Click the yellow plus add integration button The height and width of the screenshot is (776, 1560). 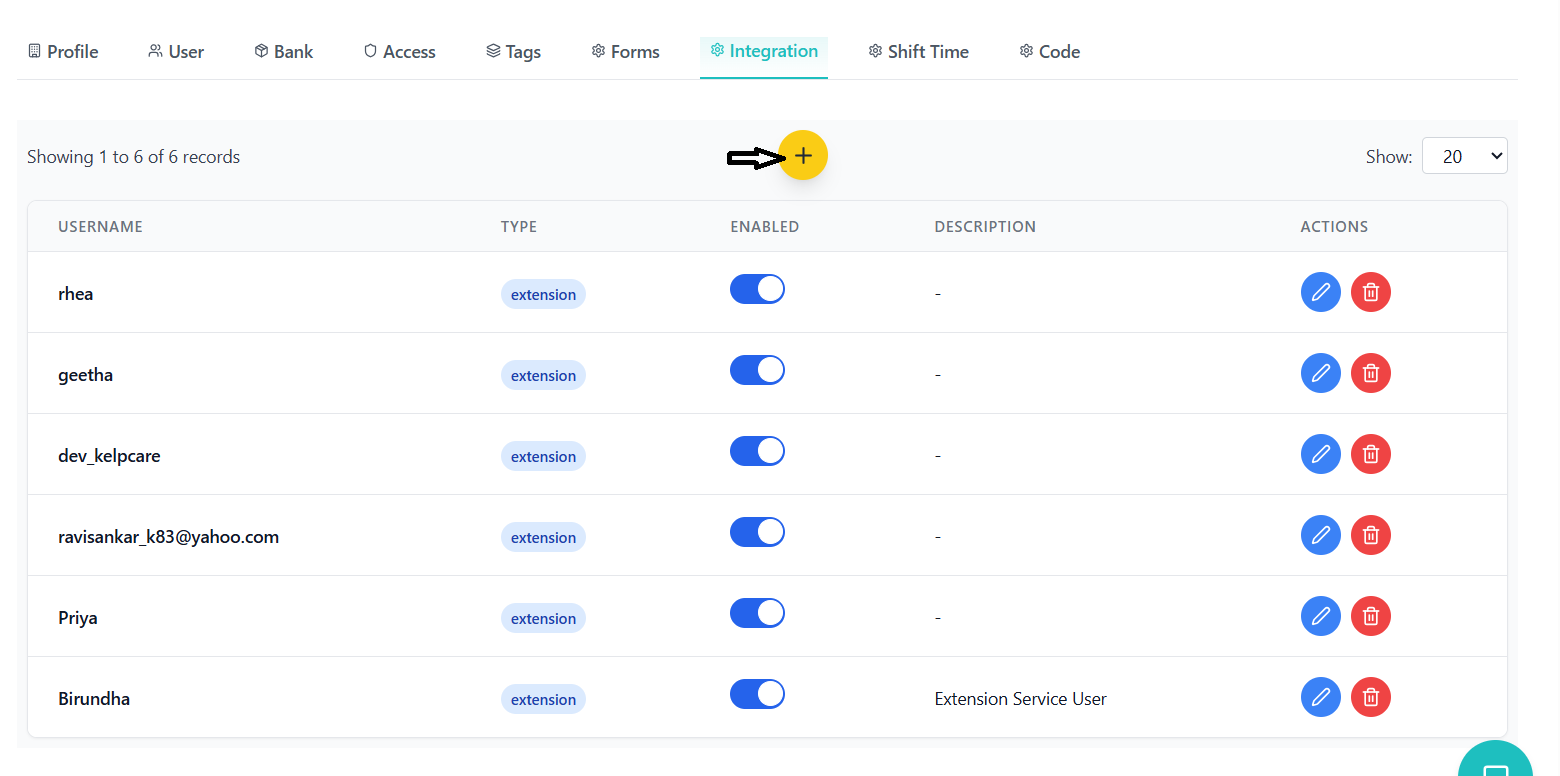802,156
